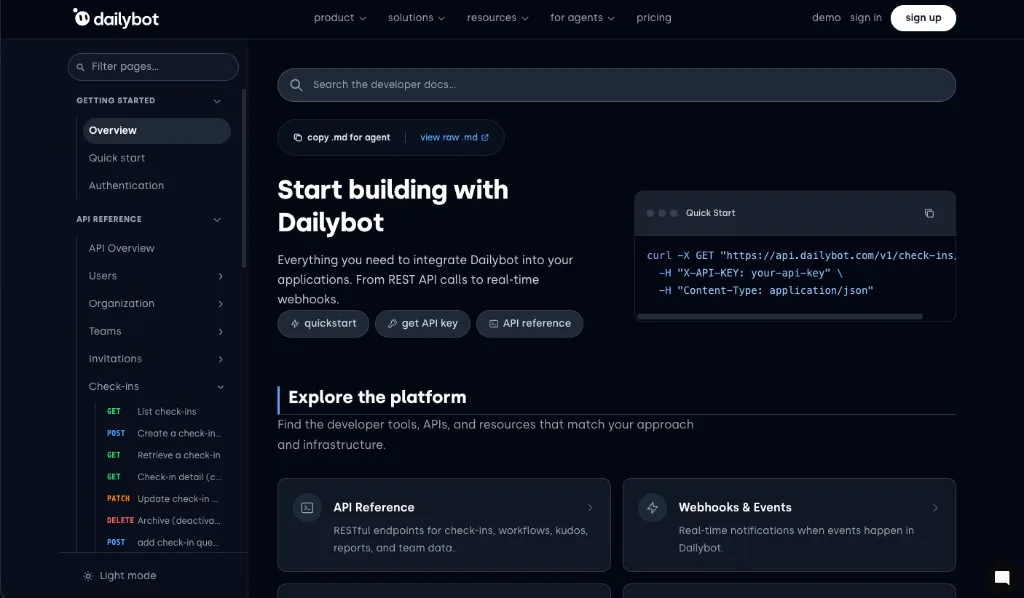Click the external link icon beside view raw .md

[485, 138]
